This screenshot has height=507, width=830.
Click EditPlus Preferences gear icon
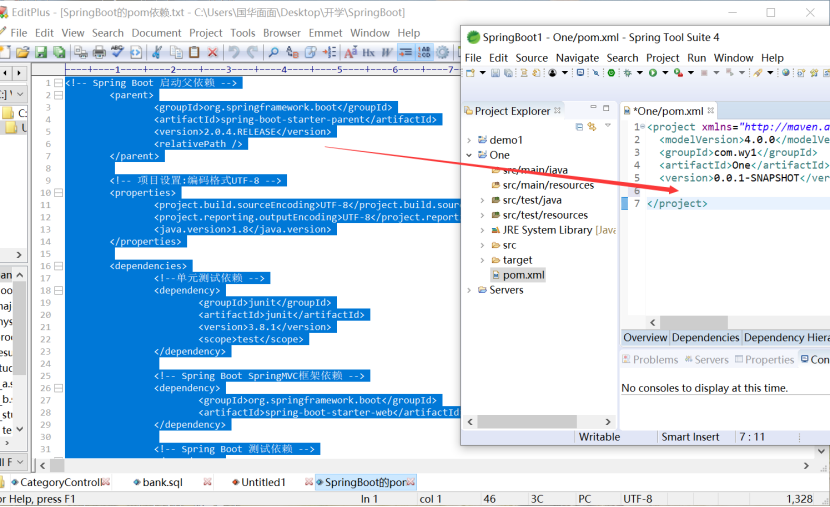pos(443,52)
